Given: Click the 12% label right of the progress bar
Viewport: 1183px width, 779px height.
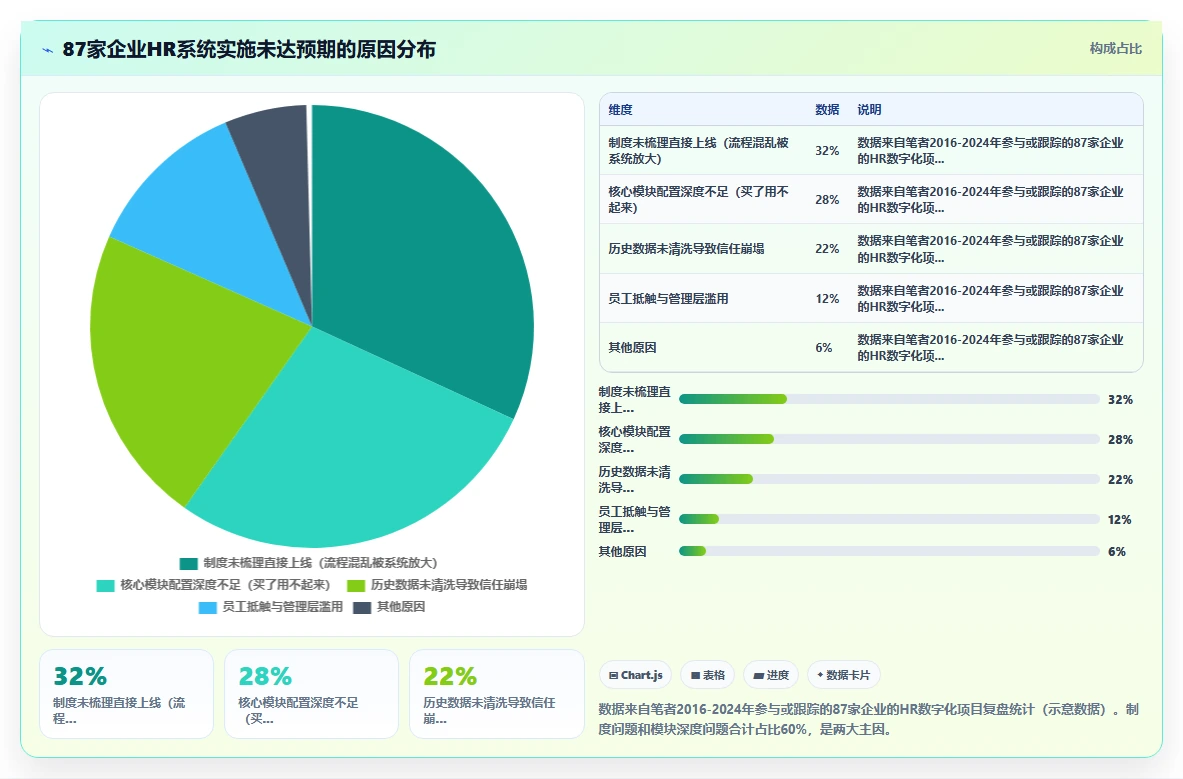Looking at the screenshot, I should click(x=1120, y=520).
